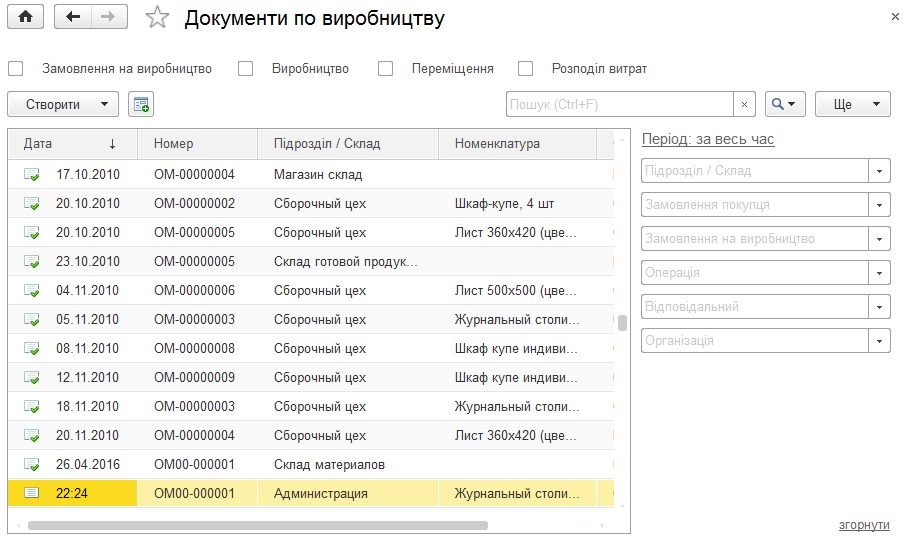Expand the Операція filter dropdown
Image resolution: width=903 pixels, height=542 pixels.
point(879,273)
